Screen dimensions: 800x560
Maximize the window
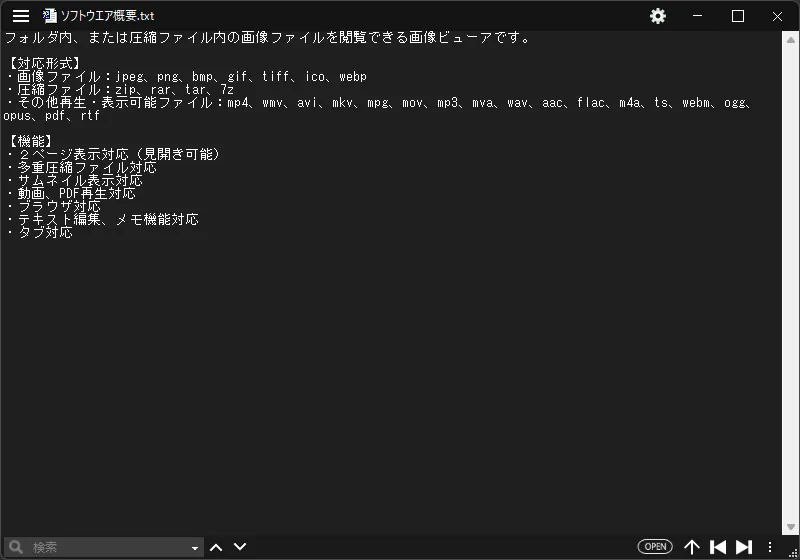[x=738, y=16]
